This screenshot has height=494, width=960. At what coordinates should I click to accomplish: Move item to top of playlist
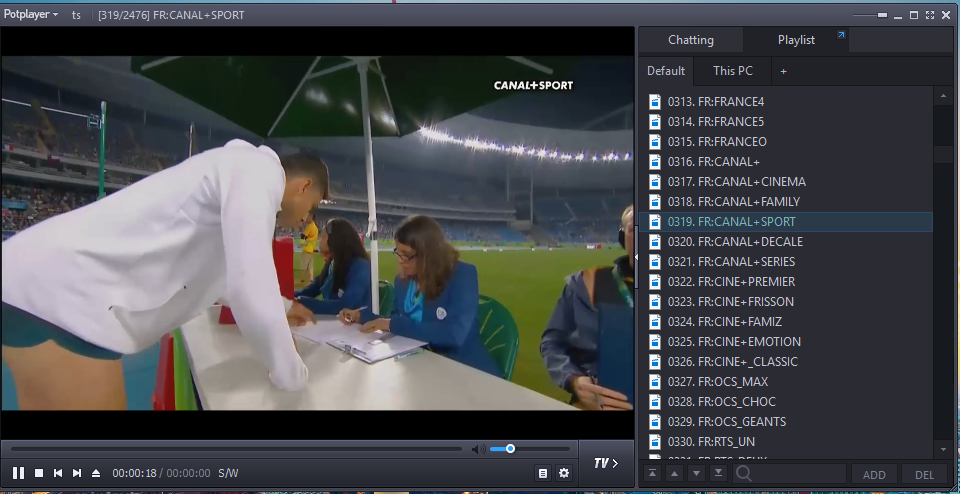(652, 474)
